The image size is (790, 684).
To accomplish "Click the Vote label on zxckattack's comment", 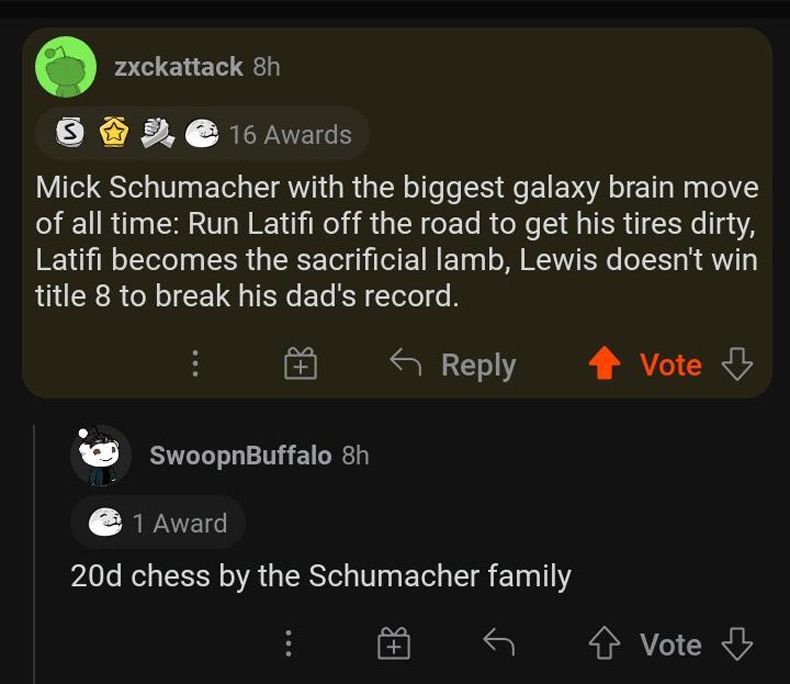I will coord(670,365).
